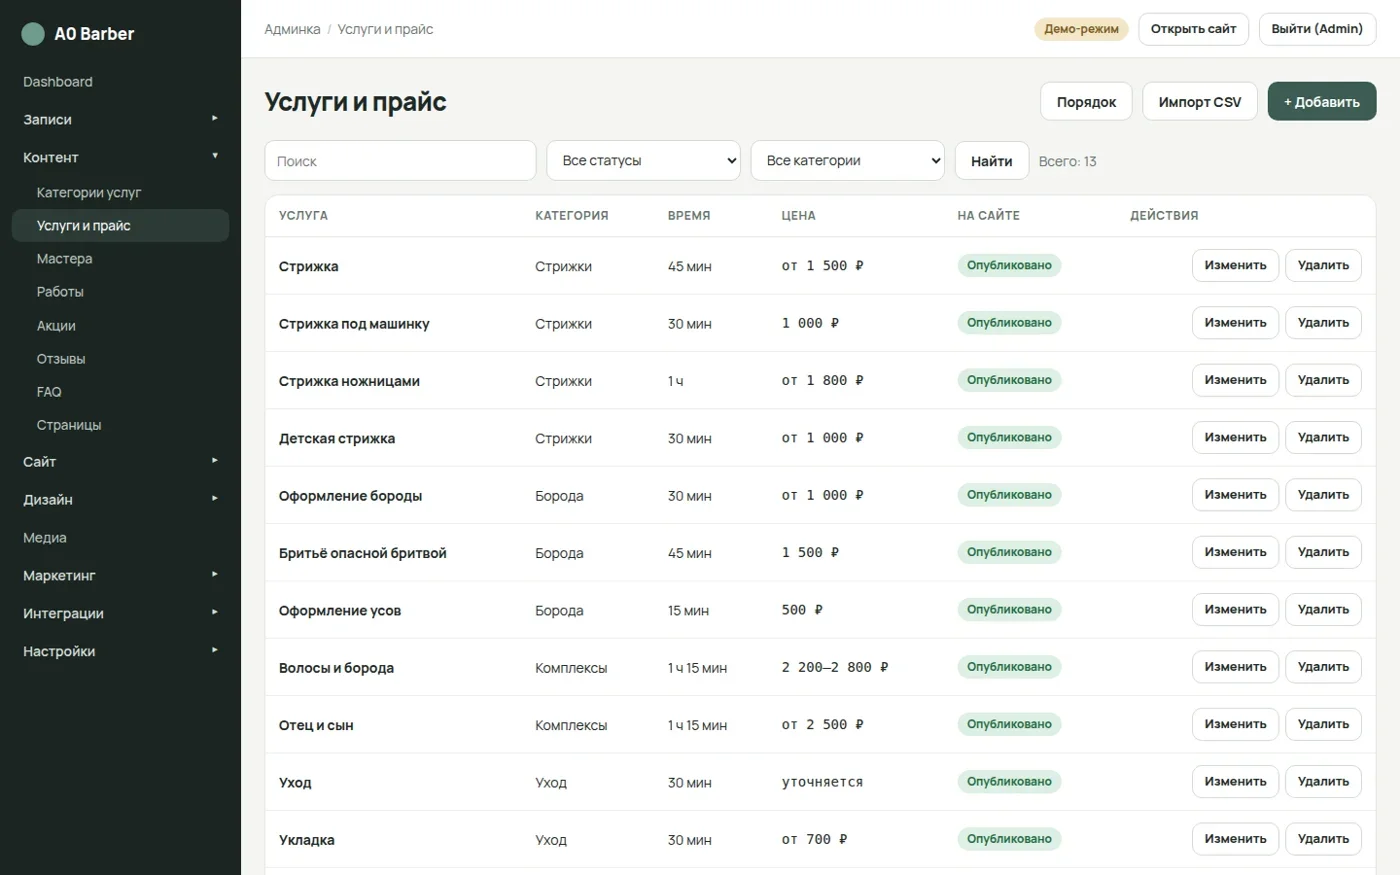Click Изменить for the Стрижка row
The image size is (1400, 875).
coord(1235,266)
